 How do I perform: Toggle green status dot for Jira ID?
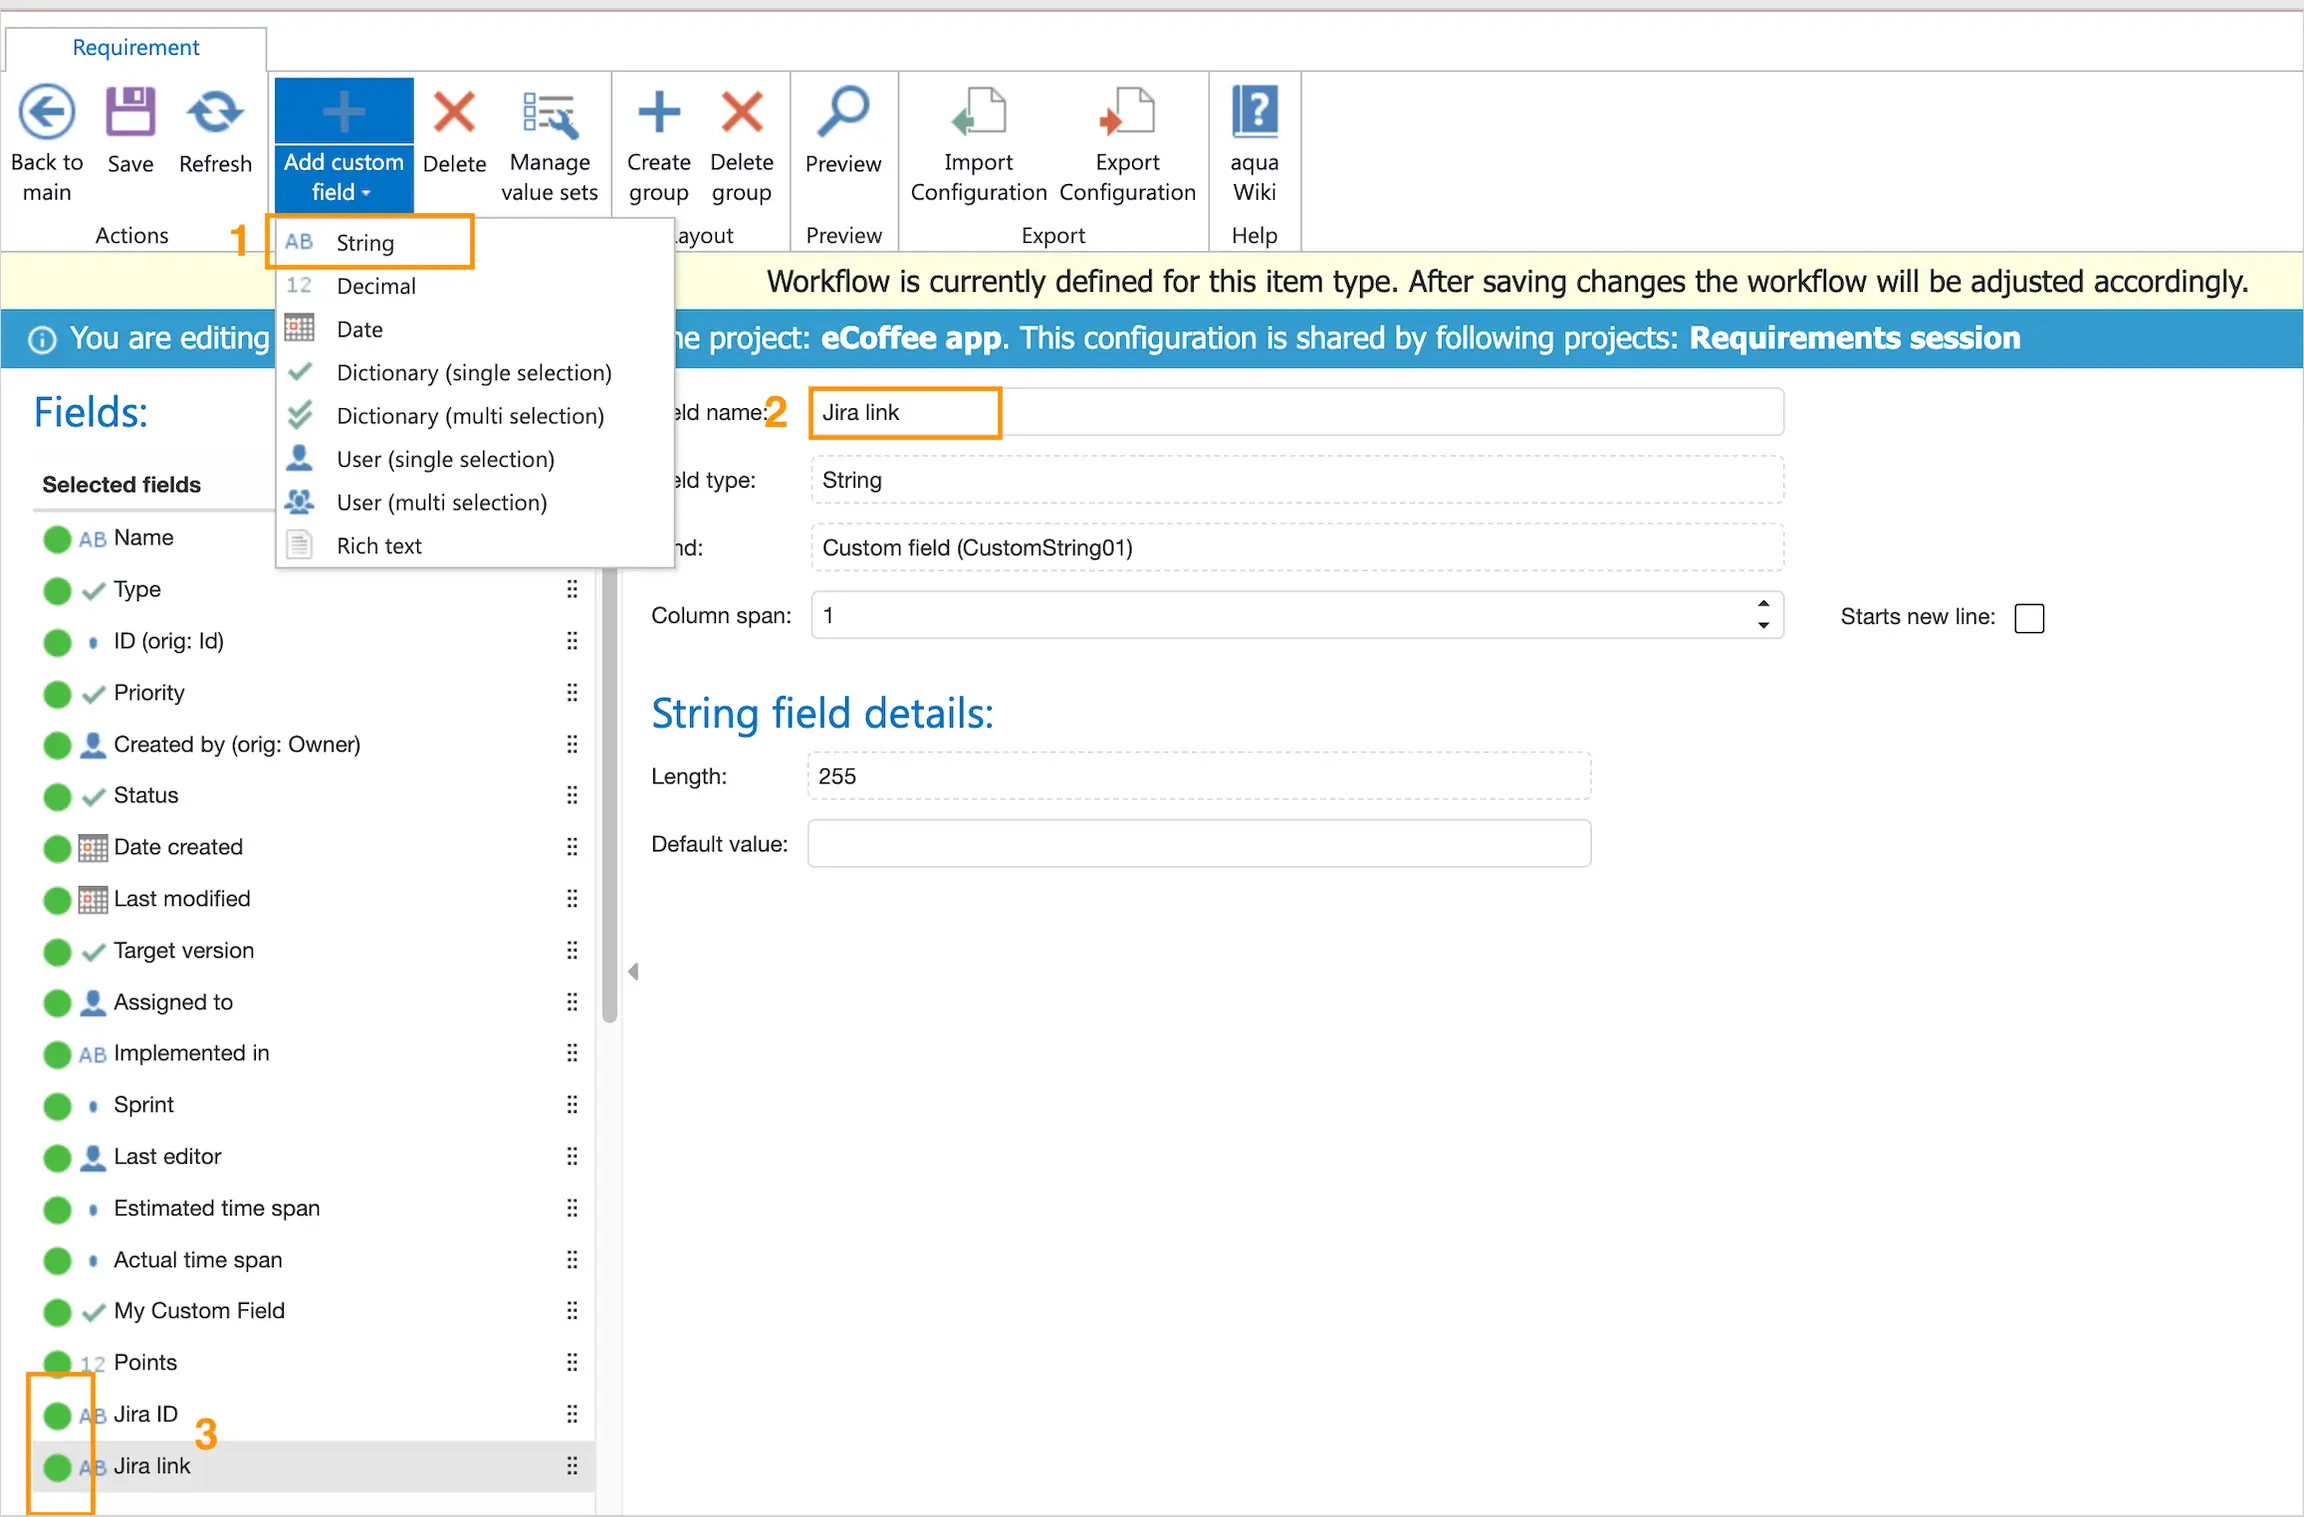(x=58, y=1415)
